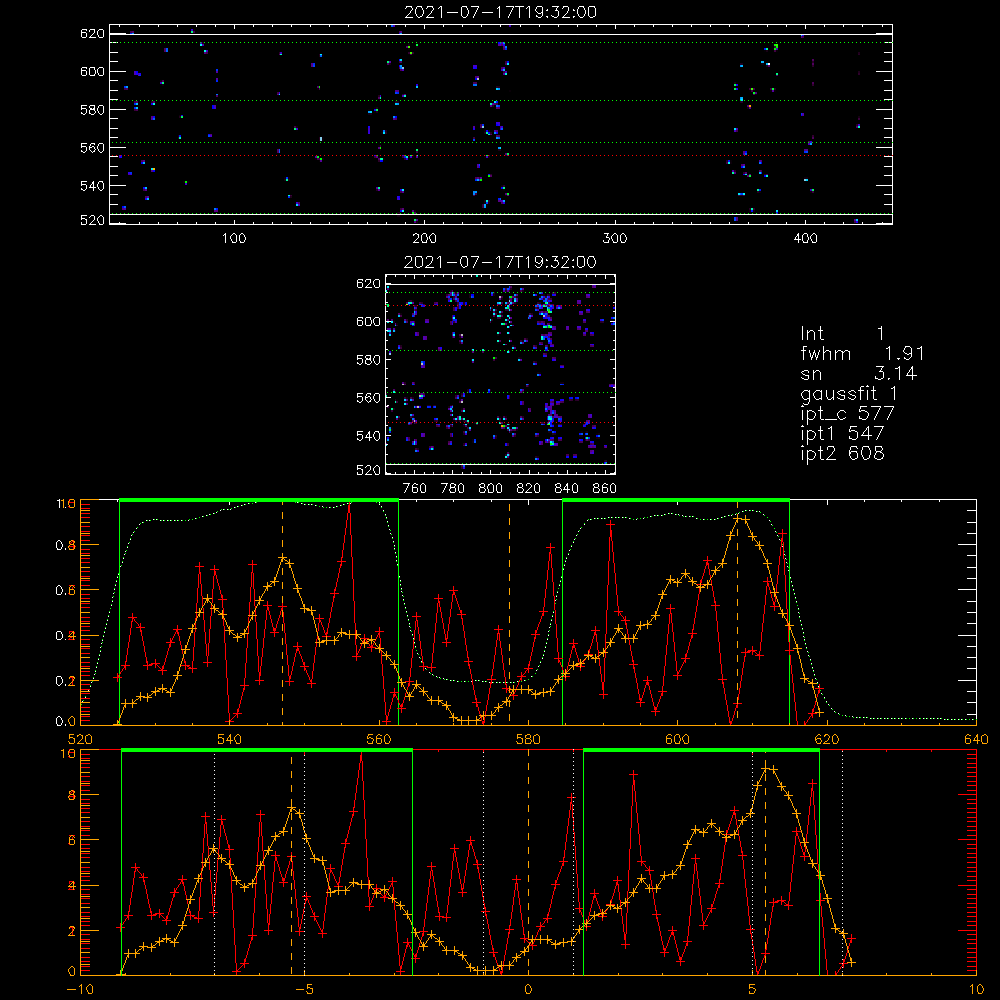Click y-axis label 0.8 on normalized profile plot
Viewport: 1000px width, 1000px height.
click(x=66, y=545)
